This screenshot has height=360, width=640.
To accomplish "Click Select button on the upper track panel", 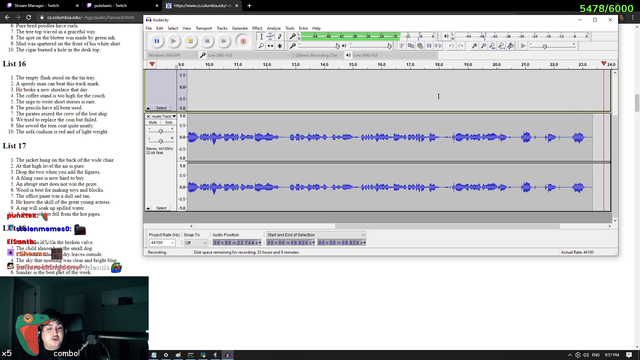I will [x=161, y=108].
